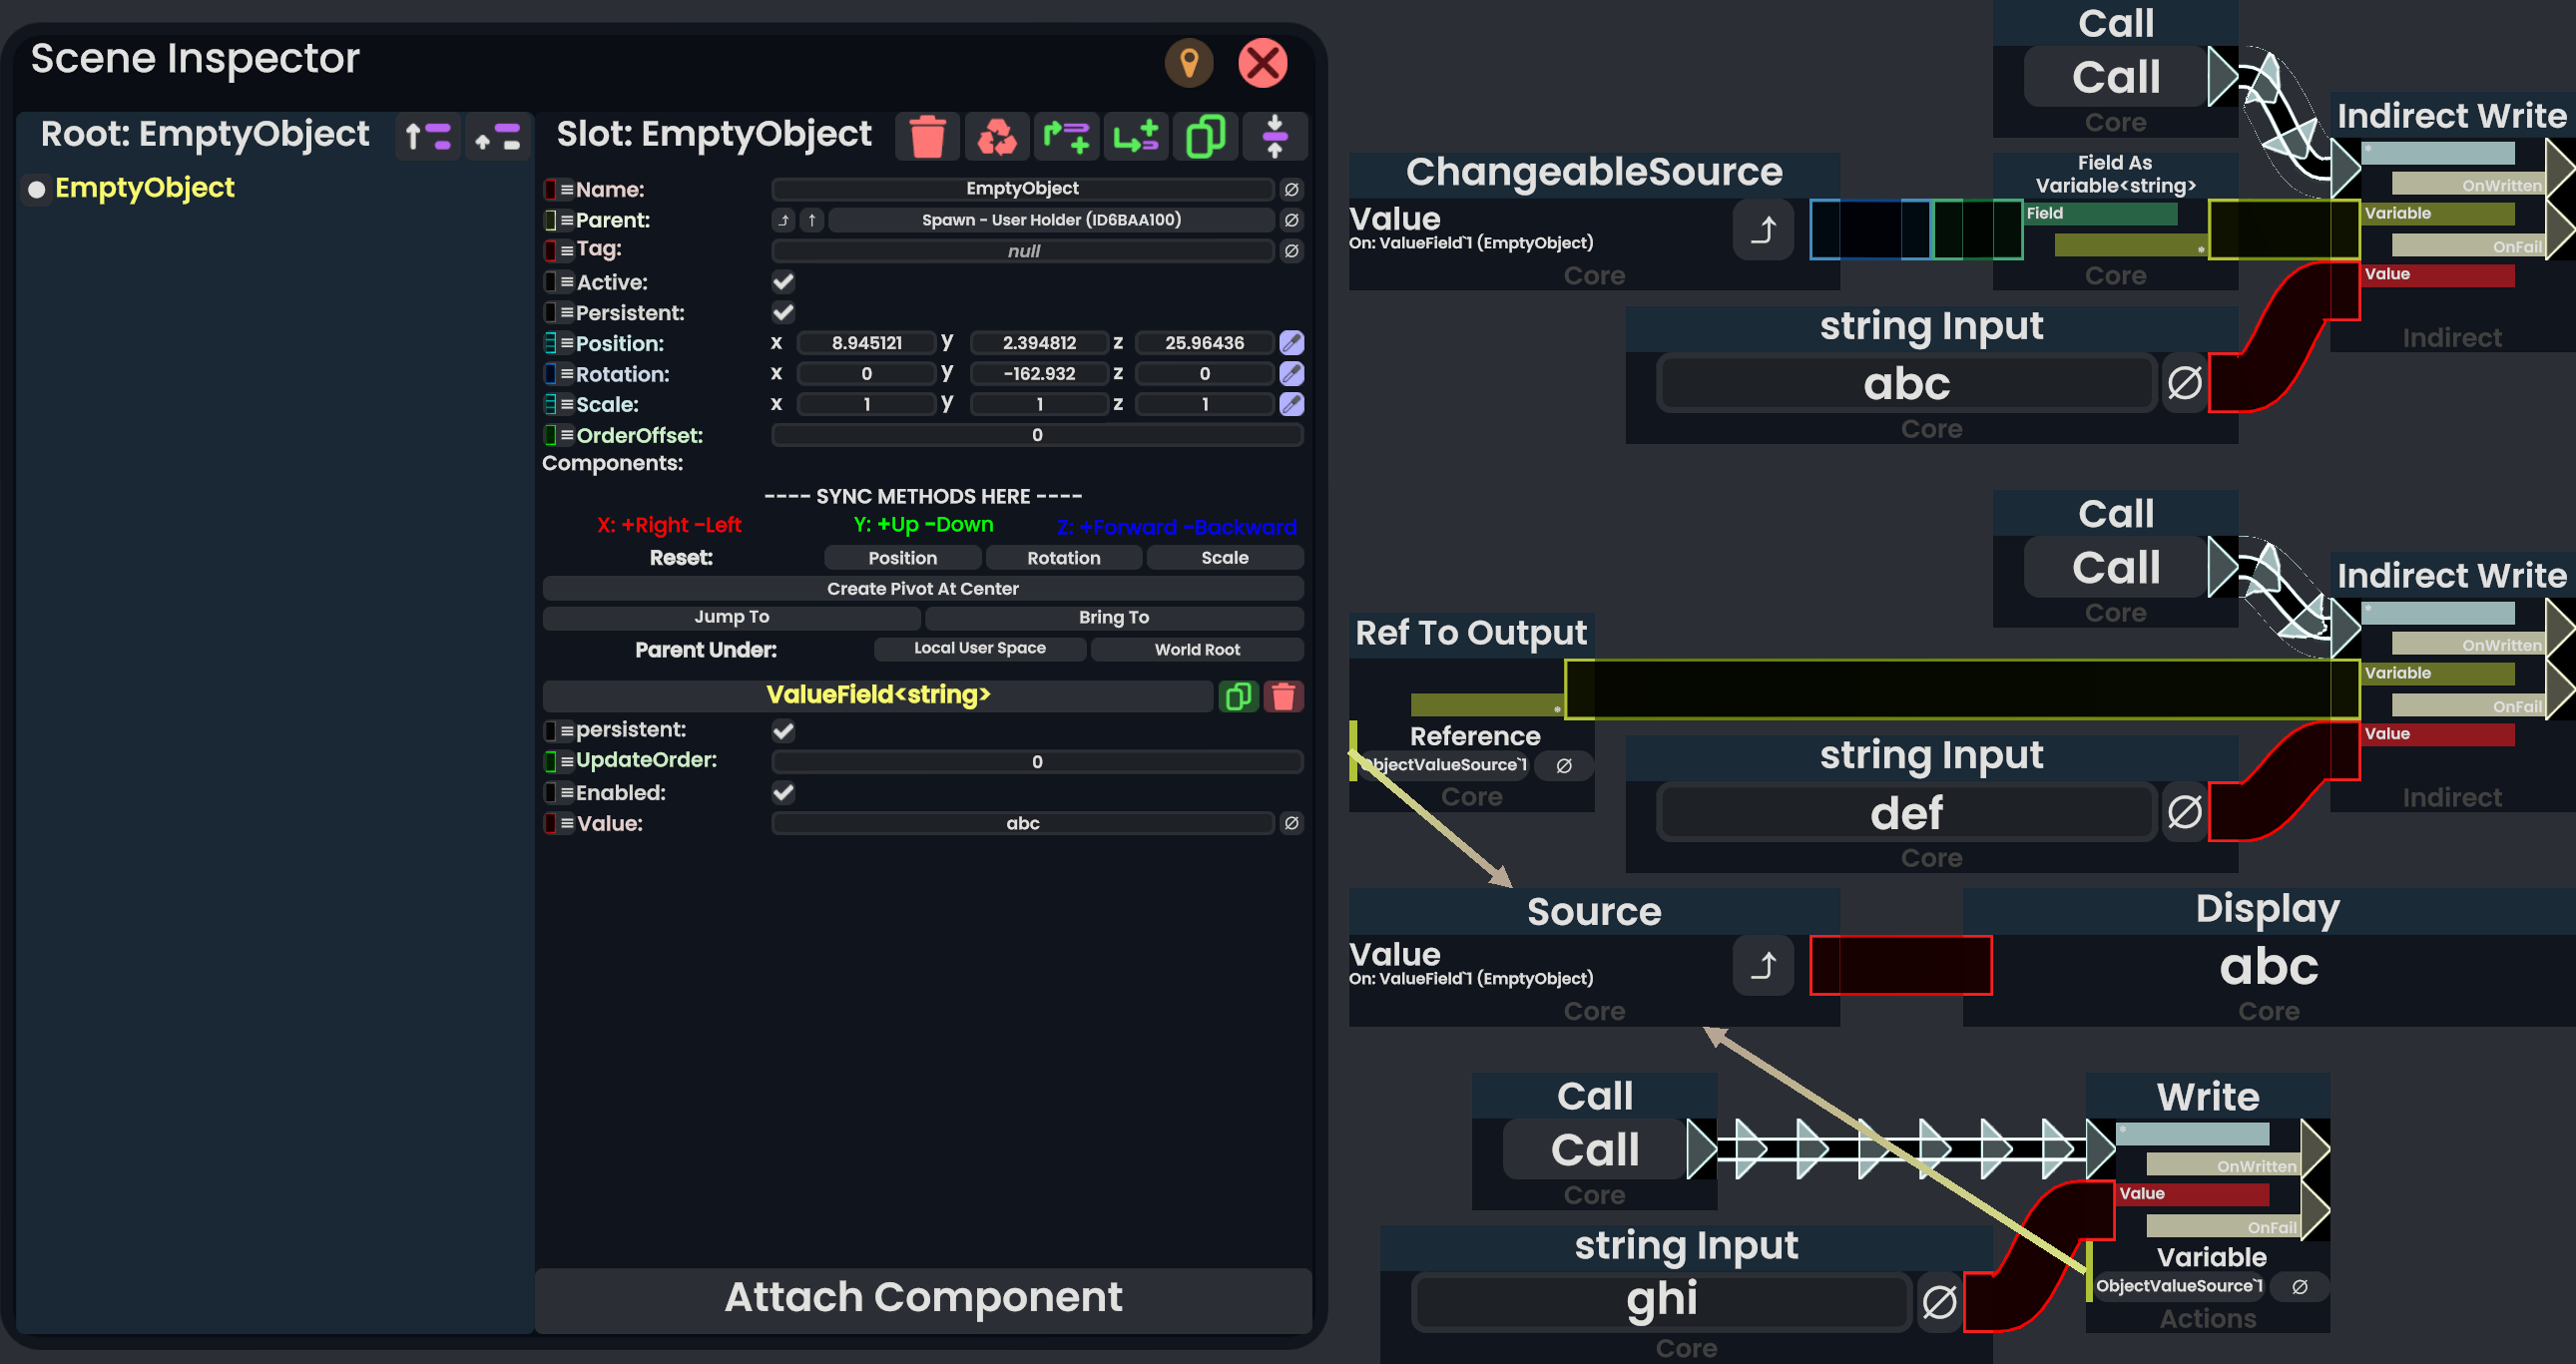Image resolution: width=2576 pixels, height=1364 pixels.
Task: Click the ValueField<string> component header
Action: click(x=877, y=695)
